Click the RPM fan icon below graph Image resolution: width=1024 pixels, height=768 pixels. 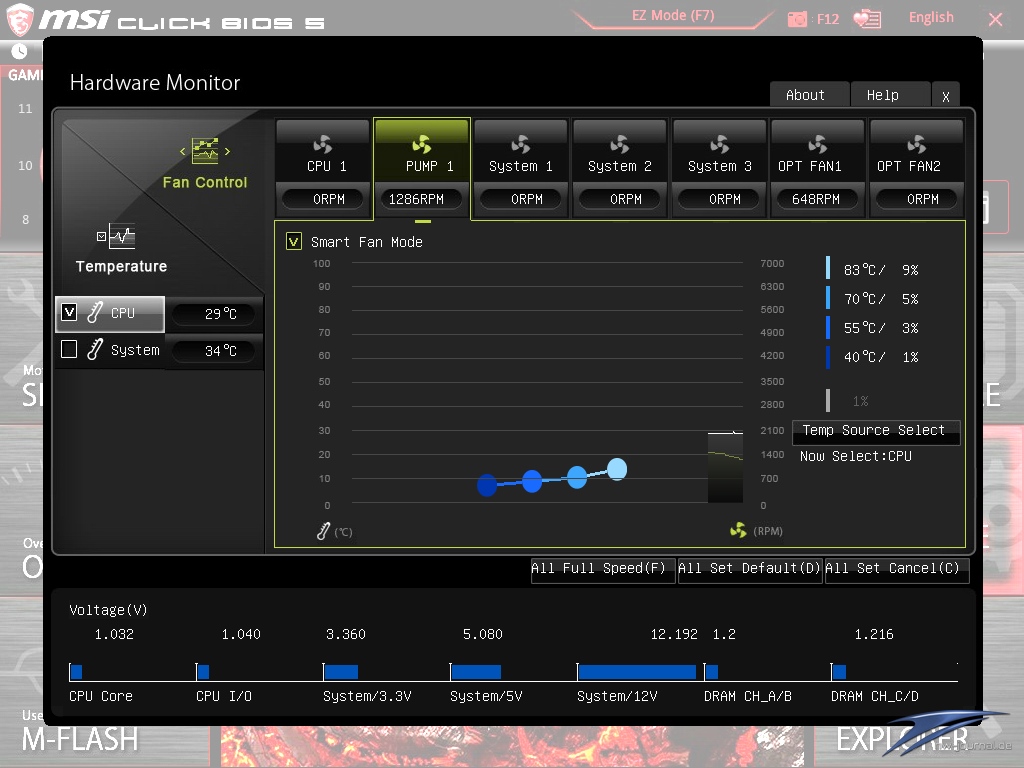point(738,530)
